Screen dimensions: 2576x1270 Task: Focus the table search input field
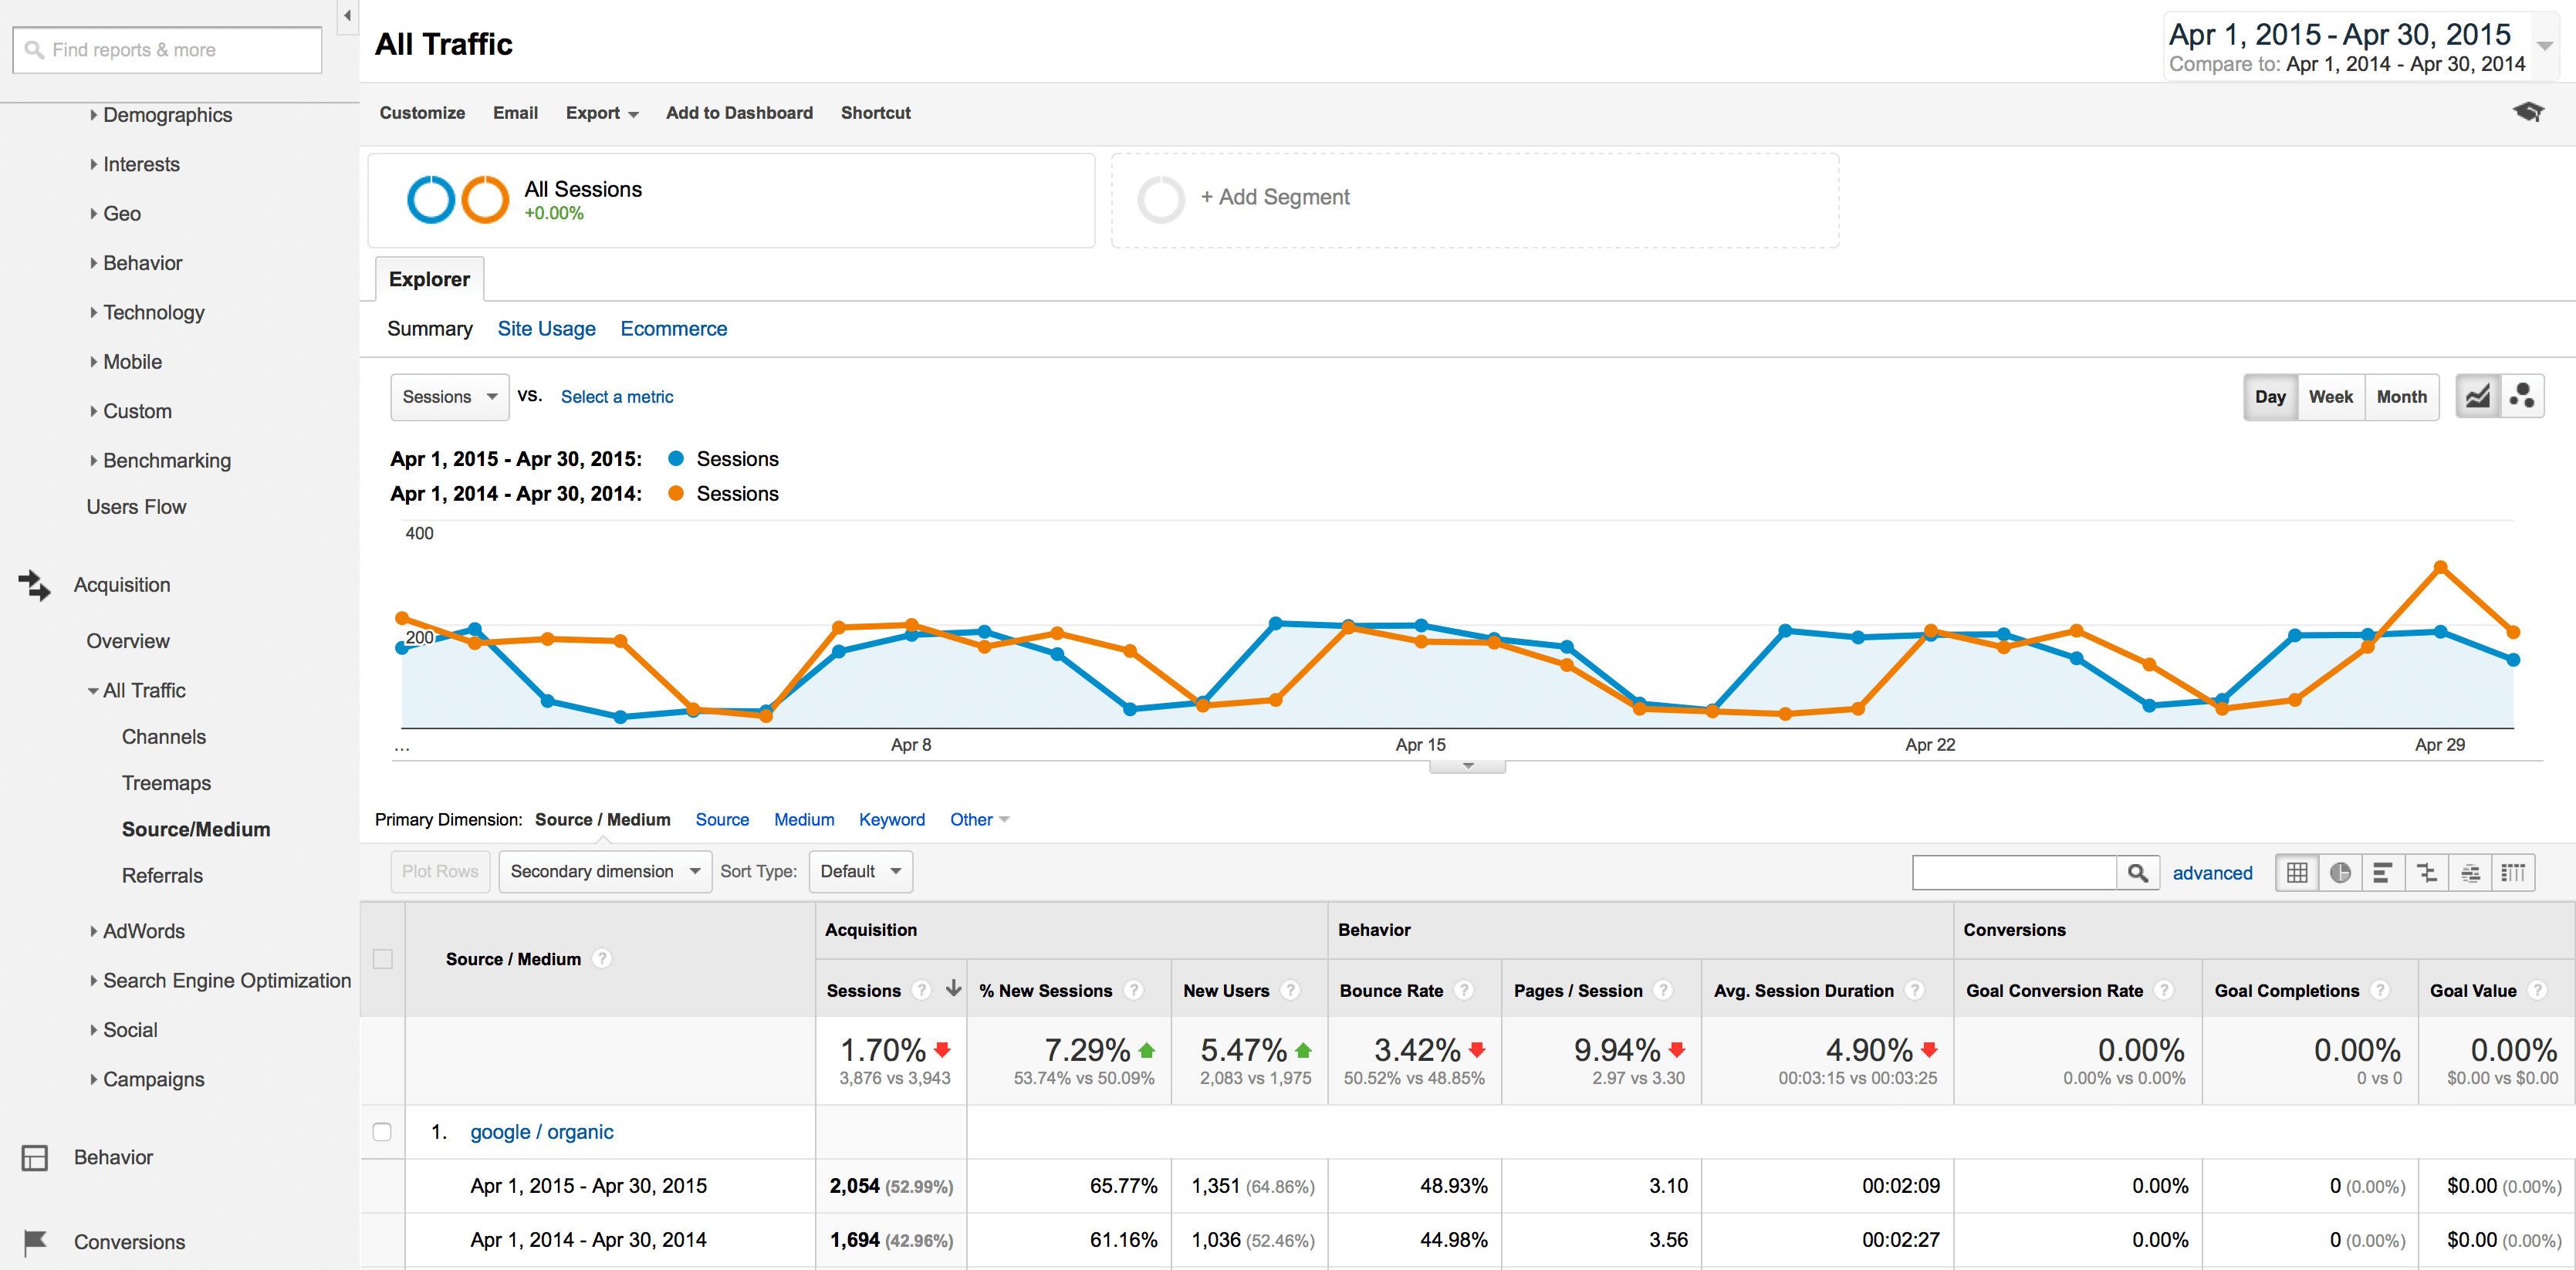(2014, 873)
